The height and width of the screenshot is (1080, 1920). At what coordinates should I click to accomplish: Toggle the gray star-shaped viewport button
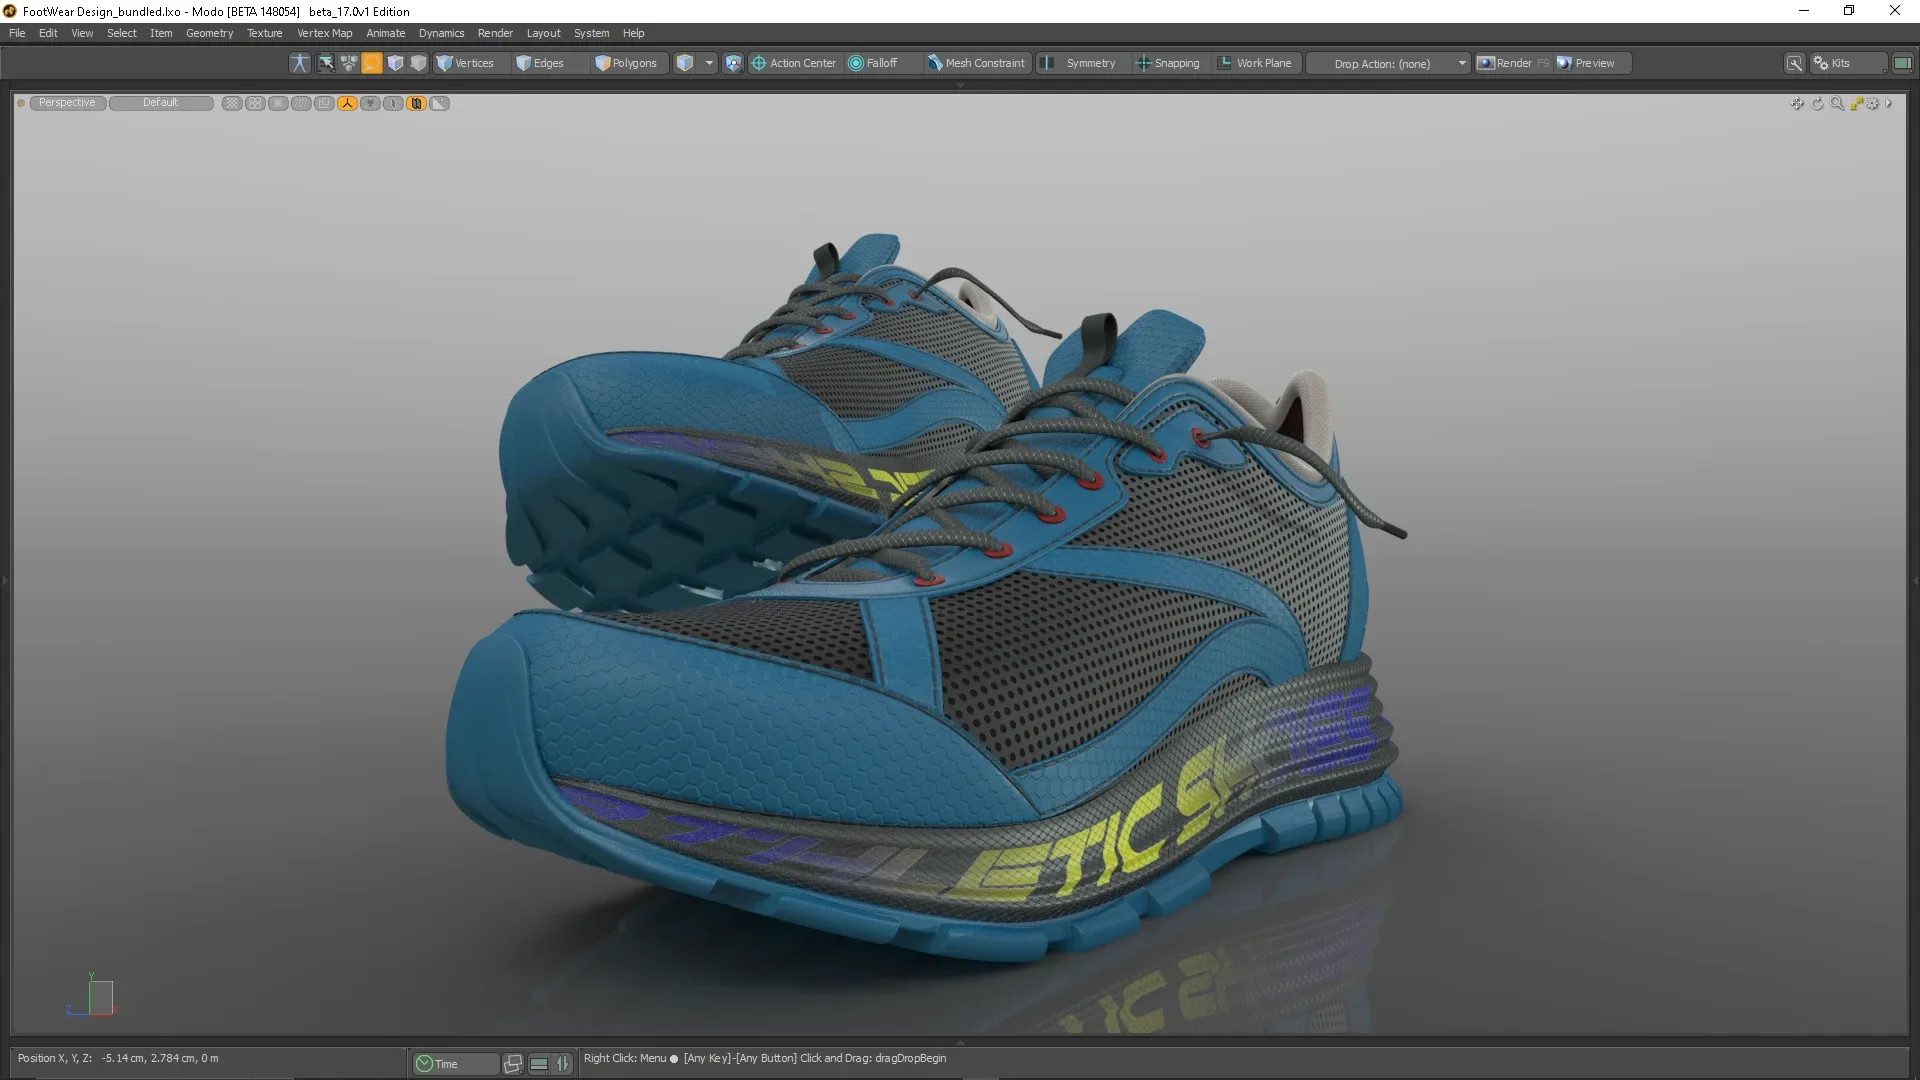coord(370,103)
